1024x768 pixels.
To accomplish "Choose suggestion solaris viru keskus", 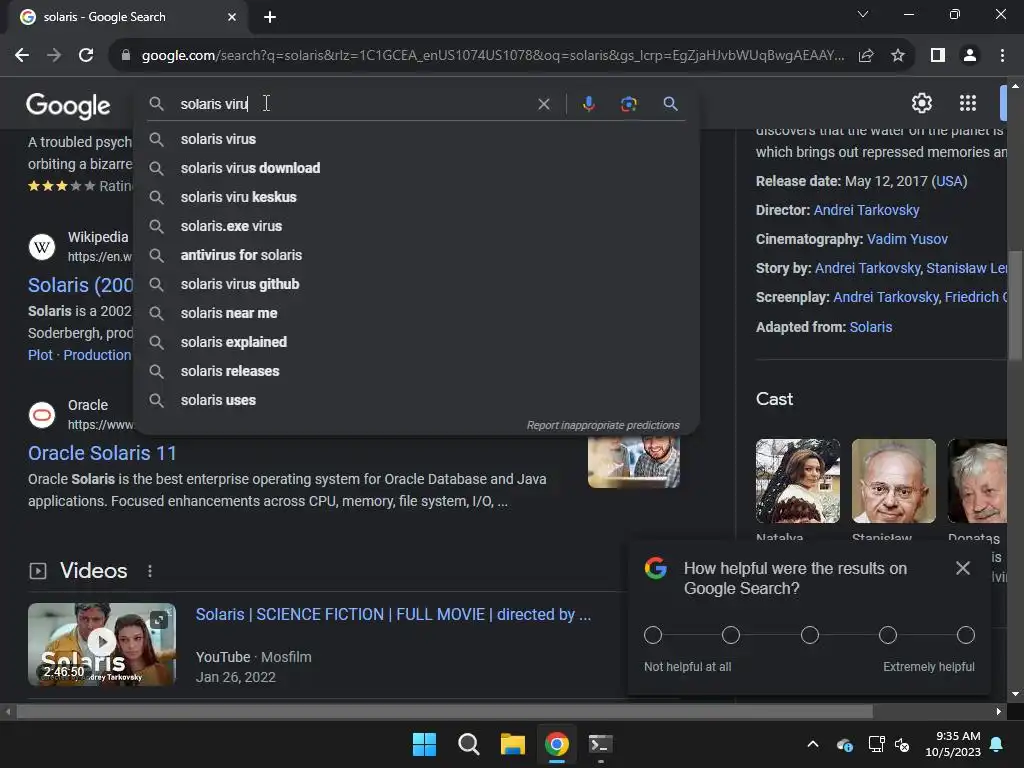I will tap(416, 197).
